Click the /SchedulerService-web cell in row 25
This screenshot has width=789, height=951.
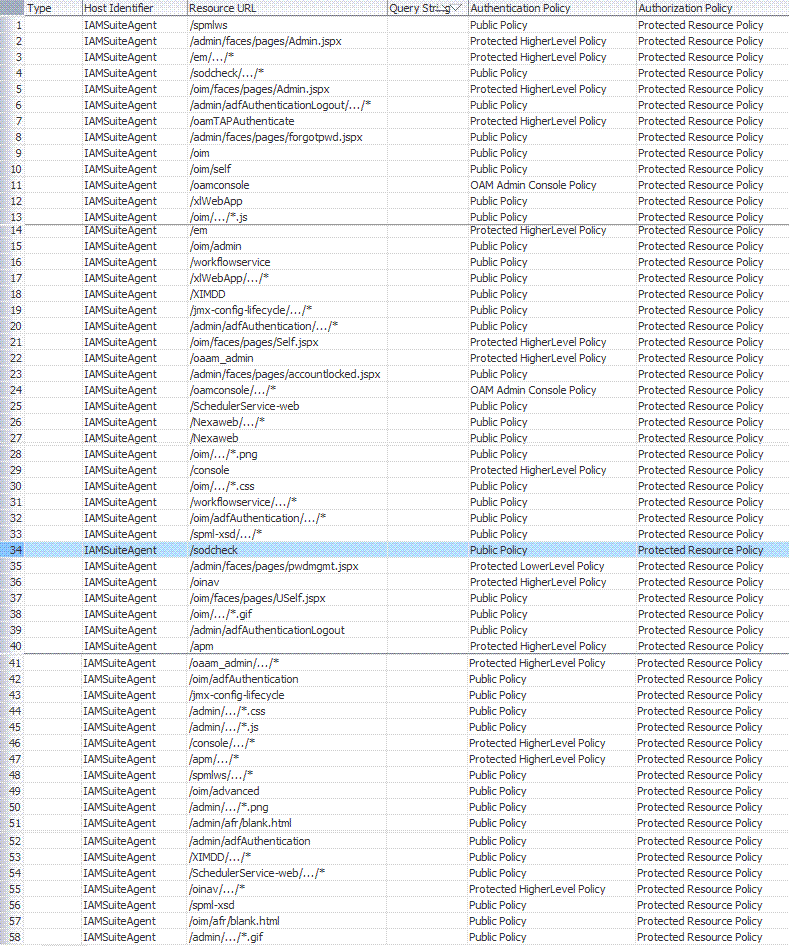pos(287,406)
